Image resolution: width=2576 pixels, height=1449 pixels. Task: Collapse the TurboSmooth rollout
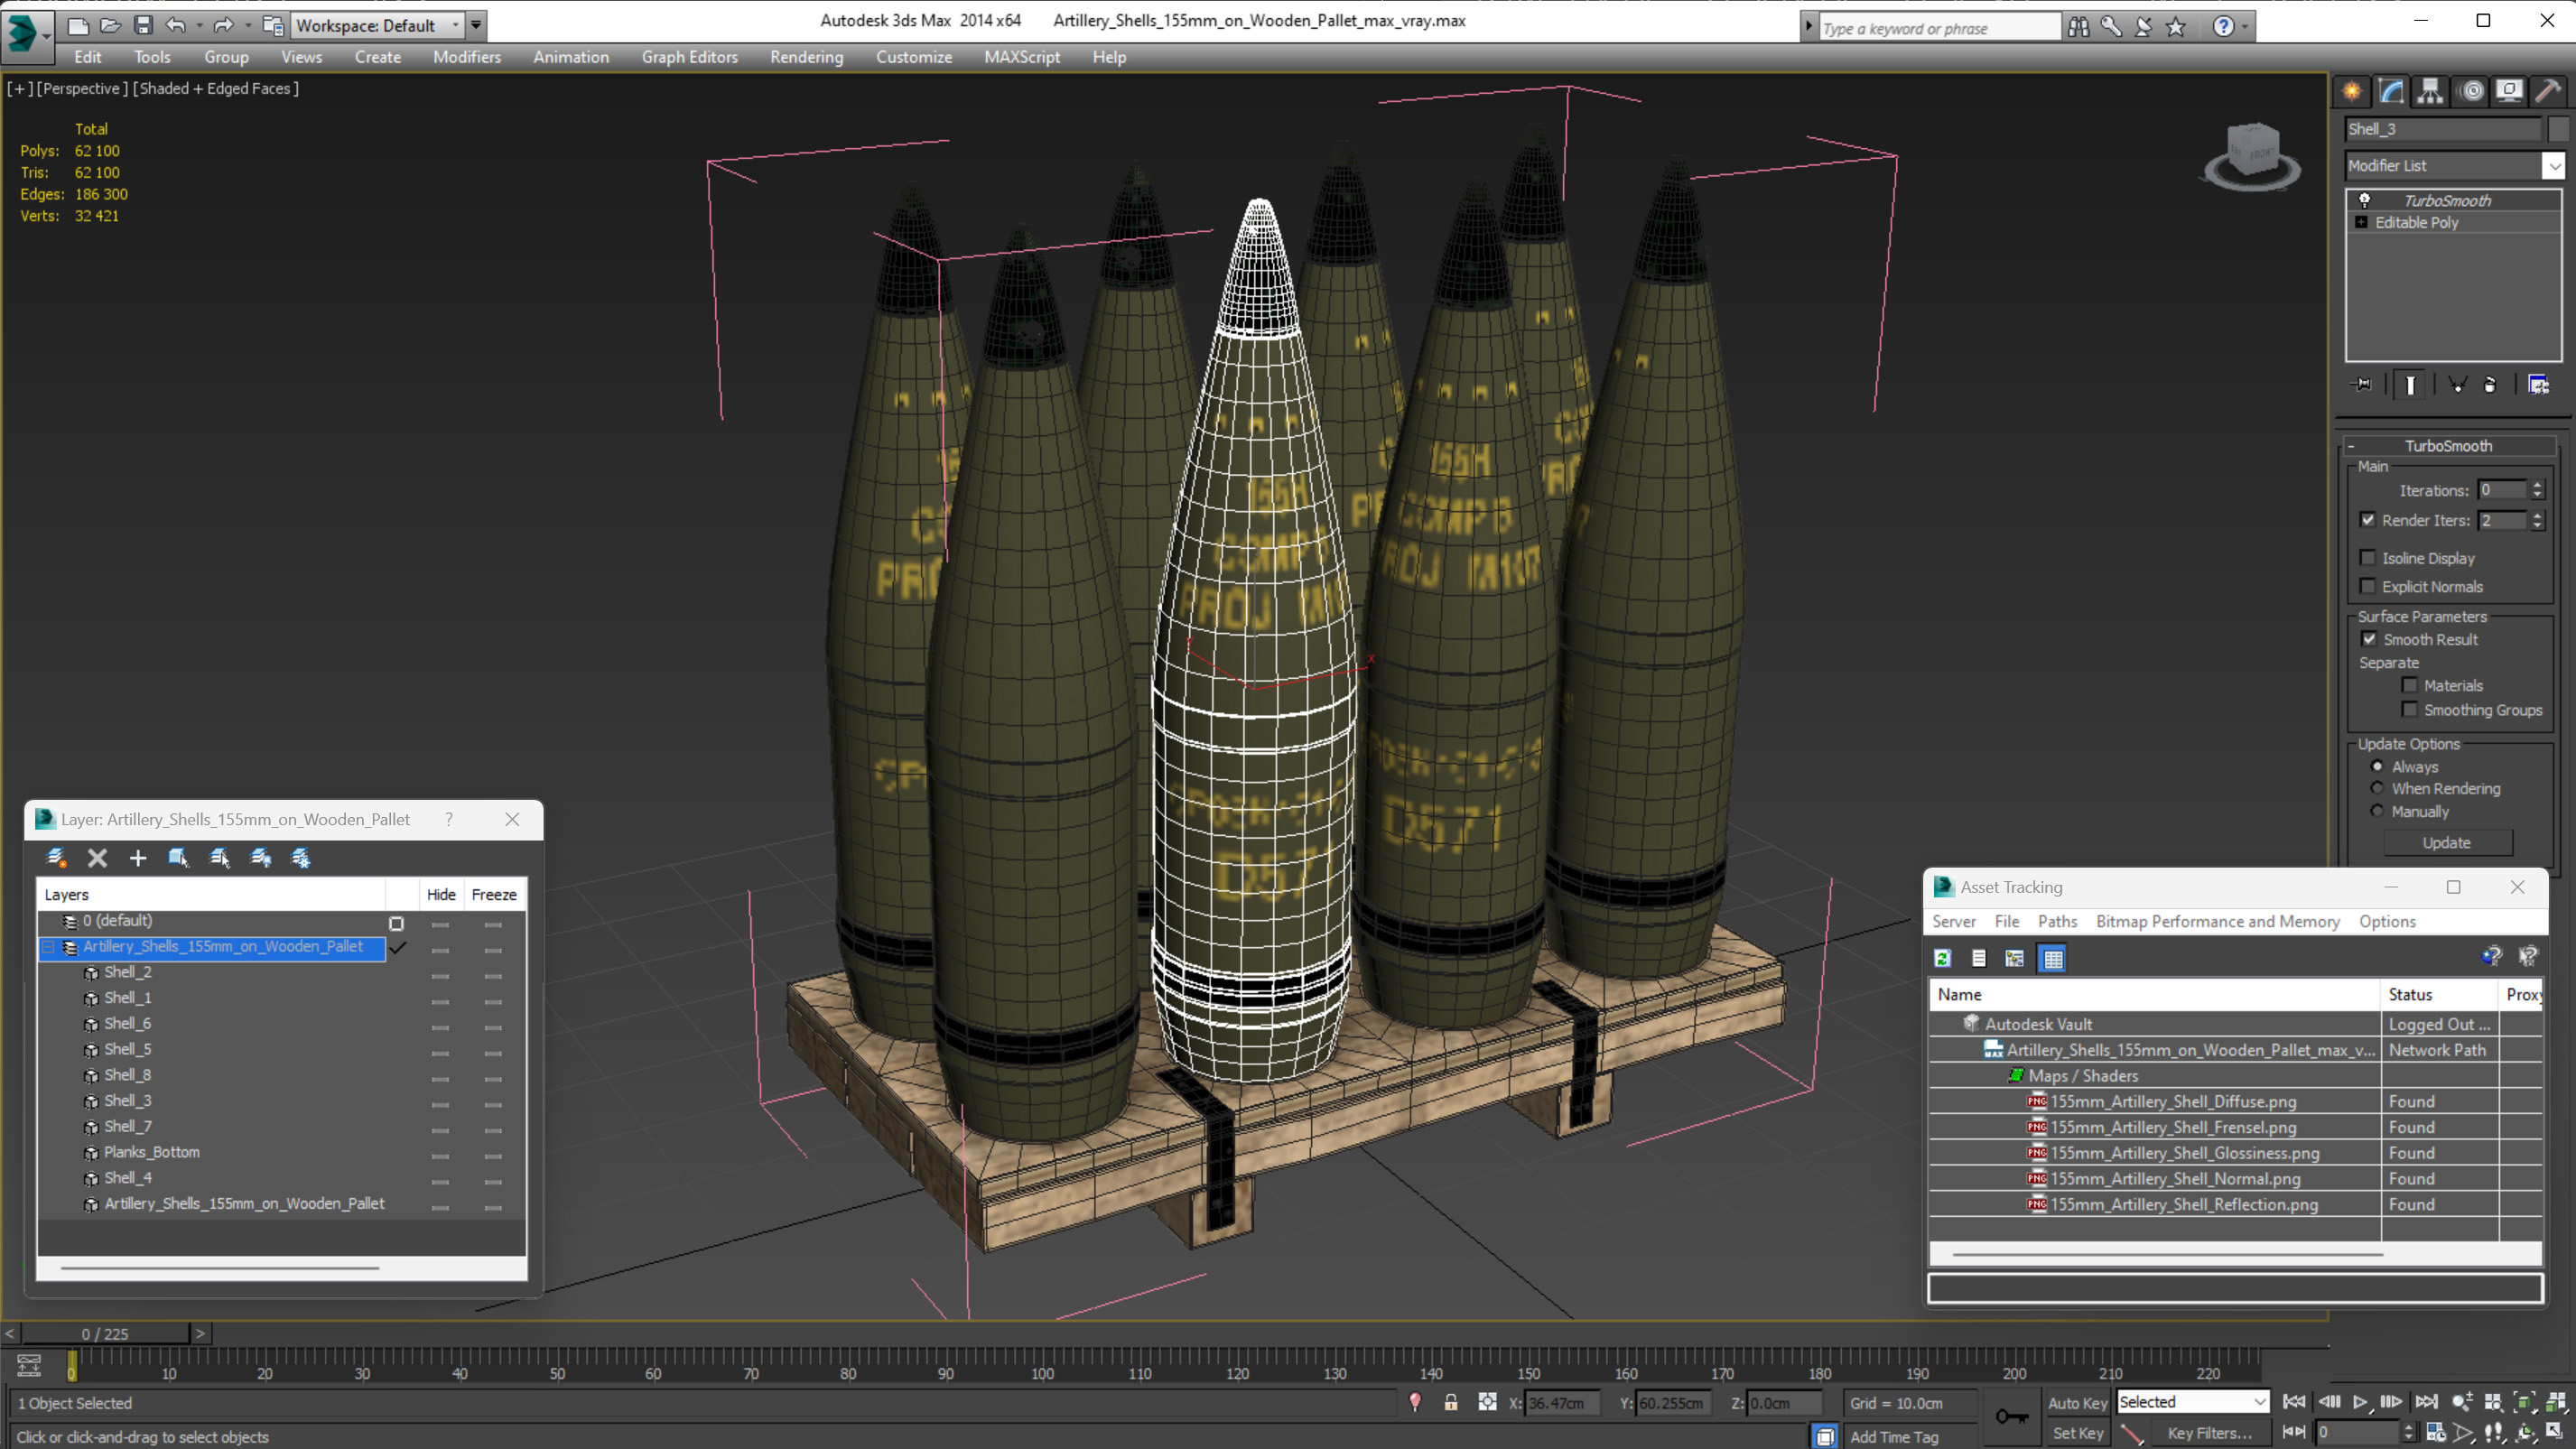2351,446
